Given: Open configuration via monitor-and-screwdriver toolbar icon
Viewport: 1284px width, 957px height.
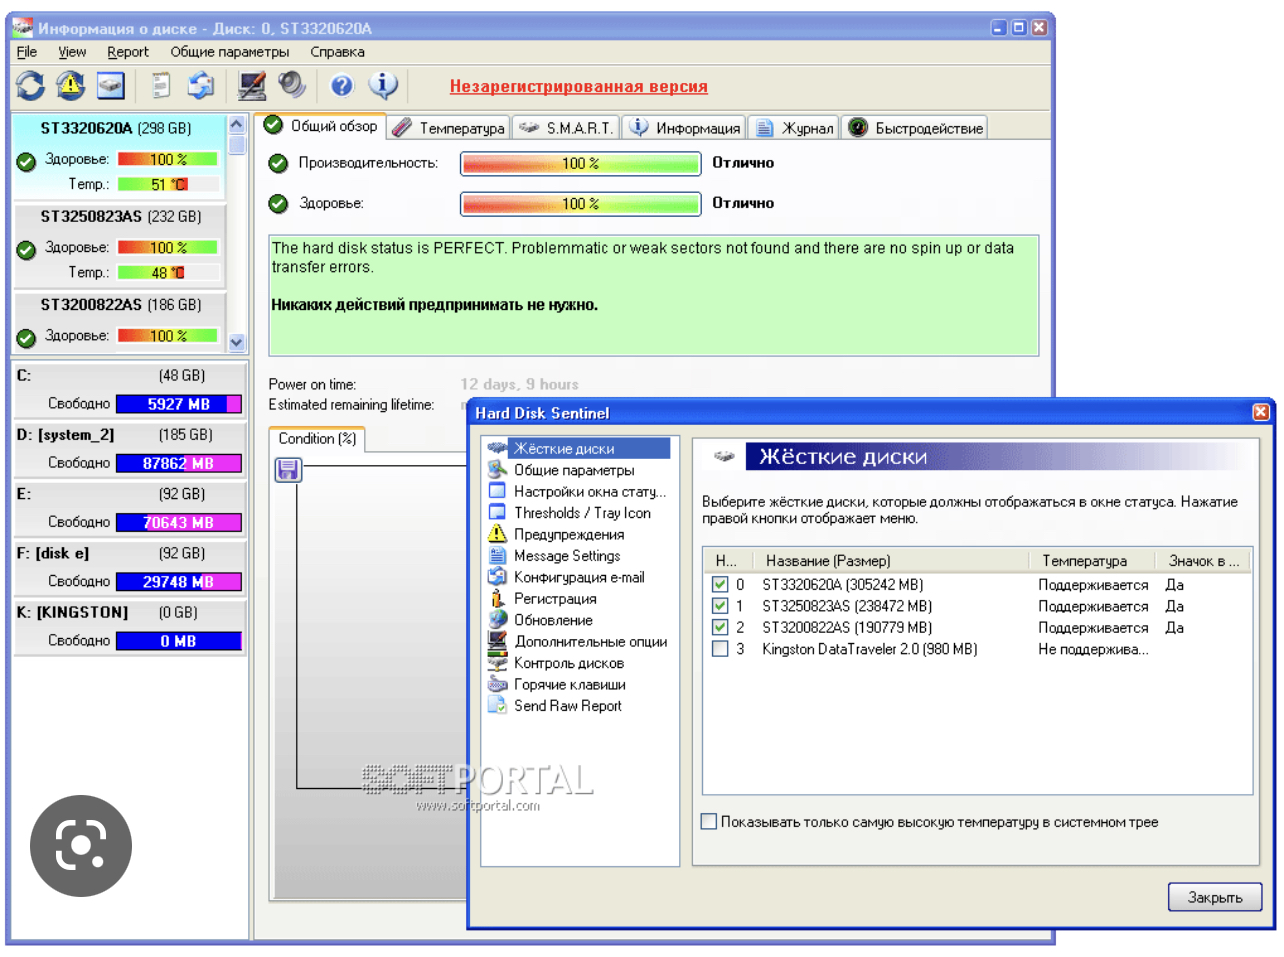Looking at the screenshot, I should 252,86.
